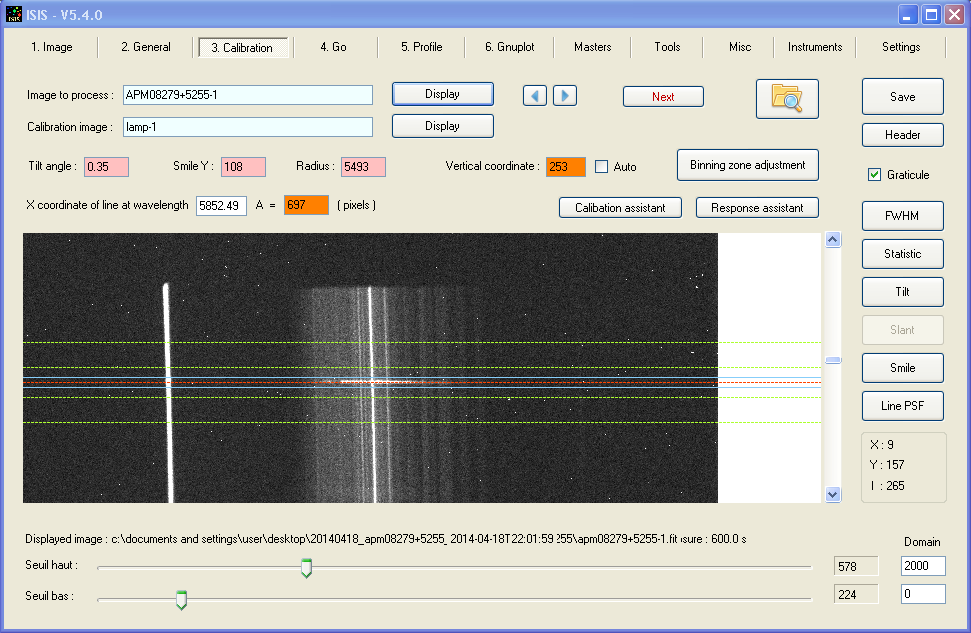Open the Masters tab
The width and height of the screenshot is (971, 633).
pos(593,47)
